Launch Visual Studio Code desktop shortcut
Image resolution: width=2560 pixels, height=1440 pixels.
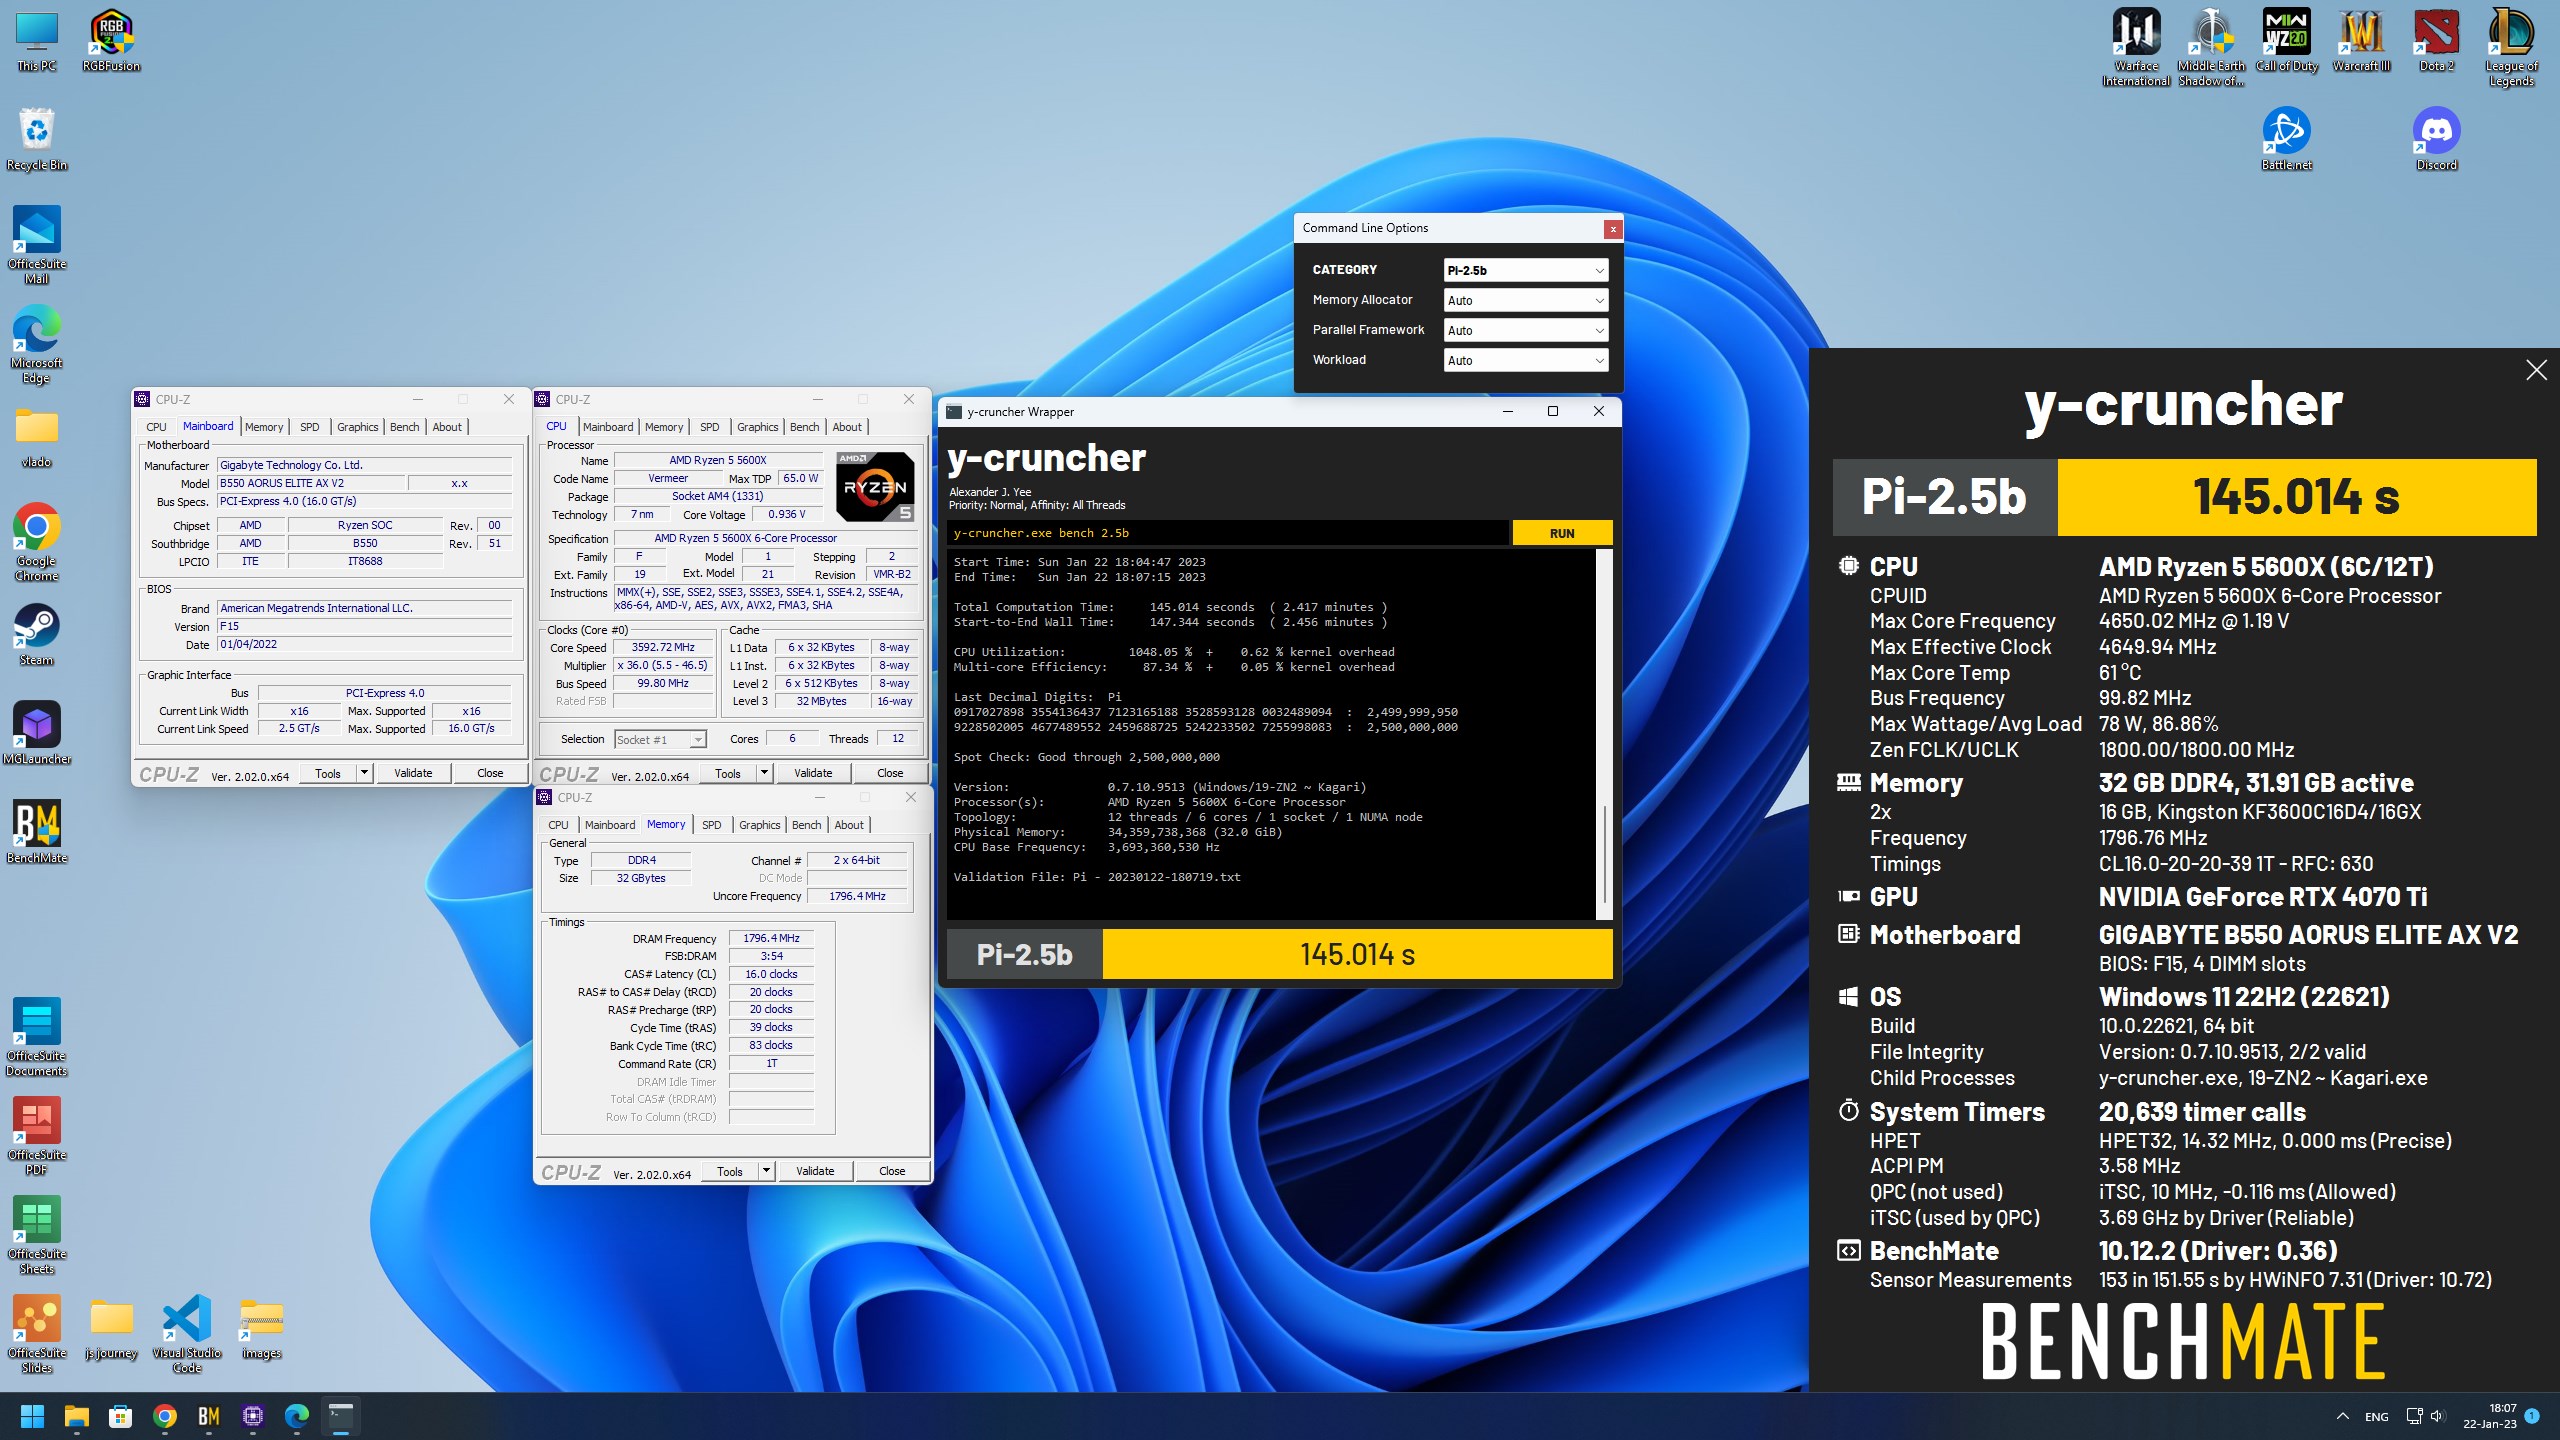coord(187,1334)
